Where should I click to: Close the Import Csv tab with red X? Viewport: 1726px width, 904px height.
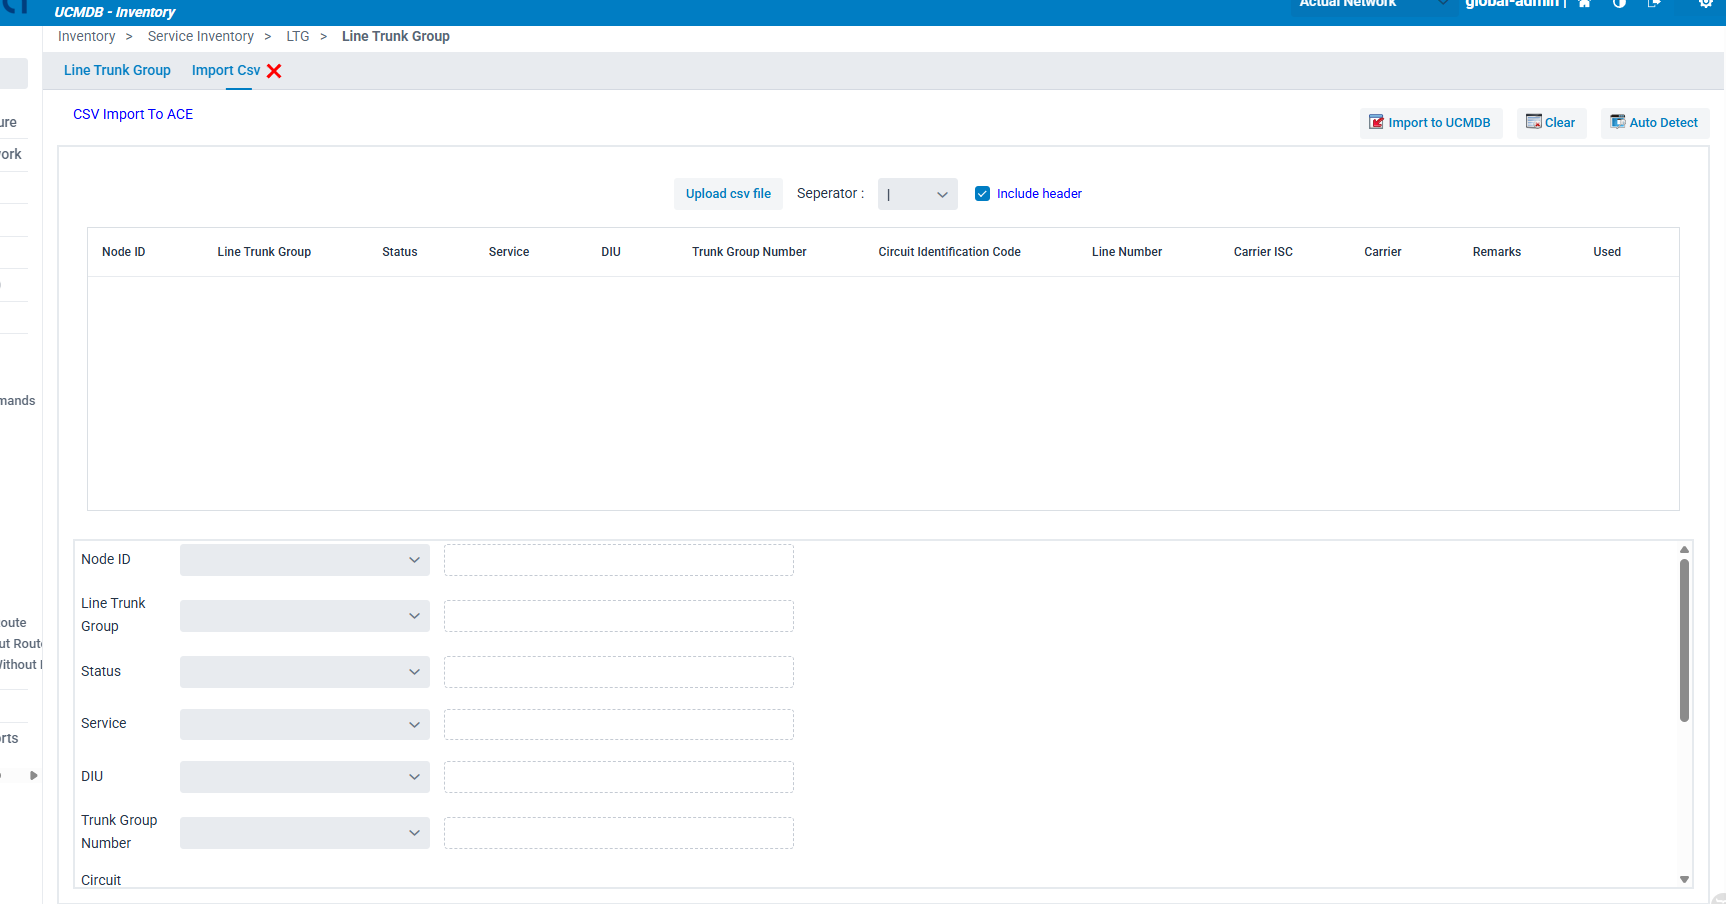(x=274, y=71)
